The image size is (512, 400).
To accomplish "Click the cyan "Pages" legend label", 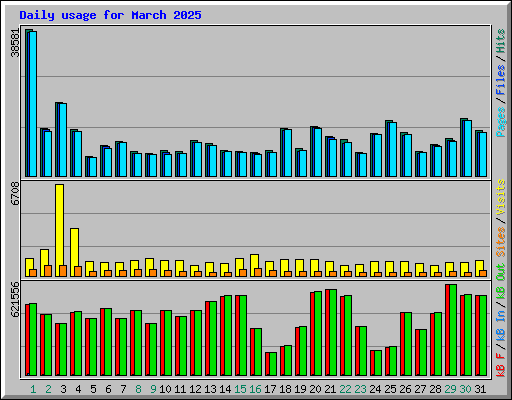I will pyautogui.click(x=501, y=122).
